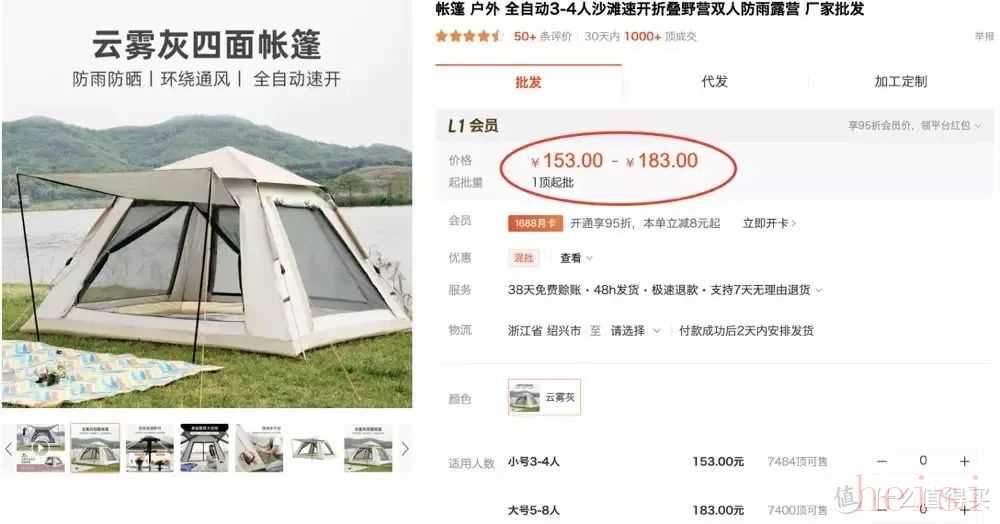Expand the 查看 discounts dropdown

pos(576,258)
